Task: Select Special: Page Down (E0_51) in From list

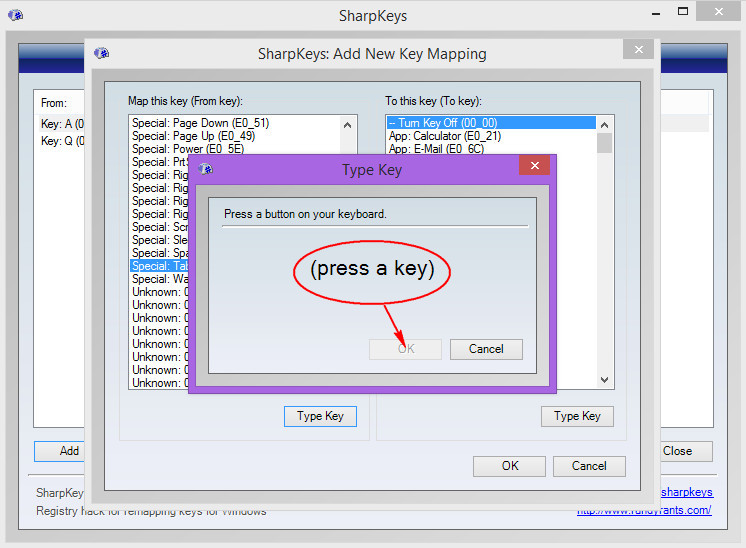Action: pos(200,123)
